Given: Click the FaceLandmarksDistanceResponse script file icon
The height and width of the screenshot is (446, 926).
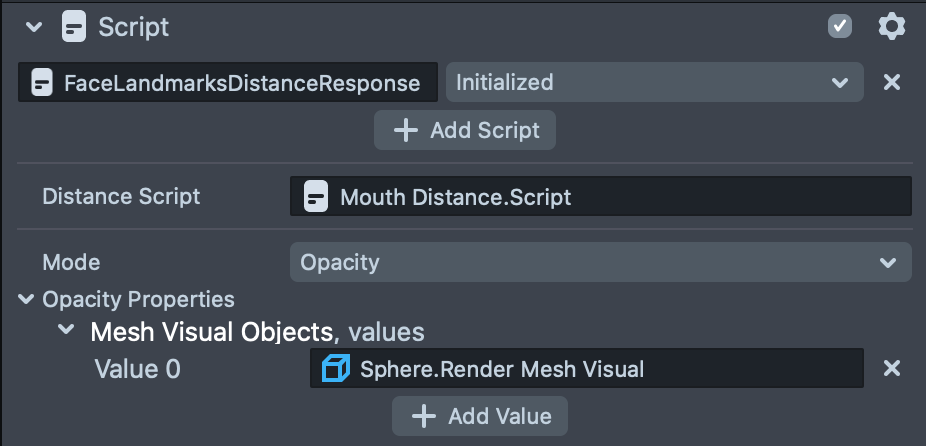Looking at the screenshot, I should click(x=42, y=83).
